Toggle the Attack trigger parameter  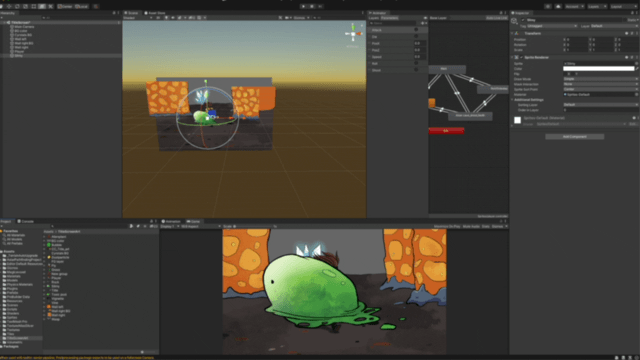point(416,30)
